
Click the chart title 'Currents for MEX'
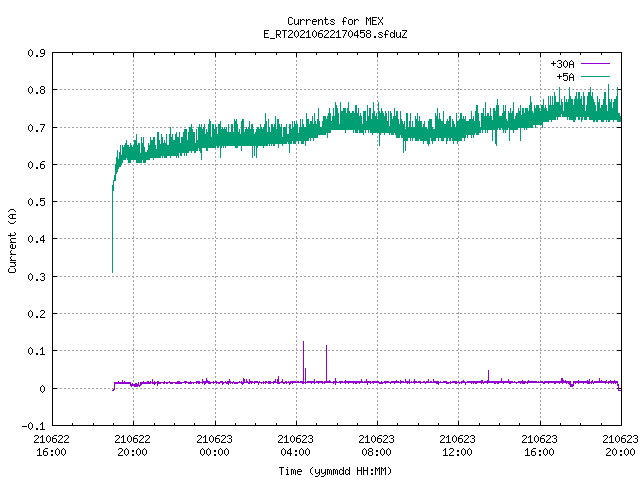pyautogui.click(x=335, y=21)
